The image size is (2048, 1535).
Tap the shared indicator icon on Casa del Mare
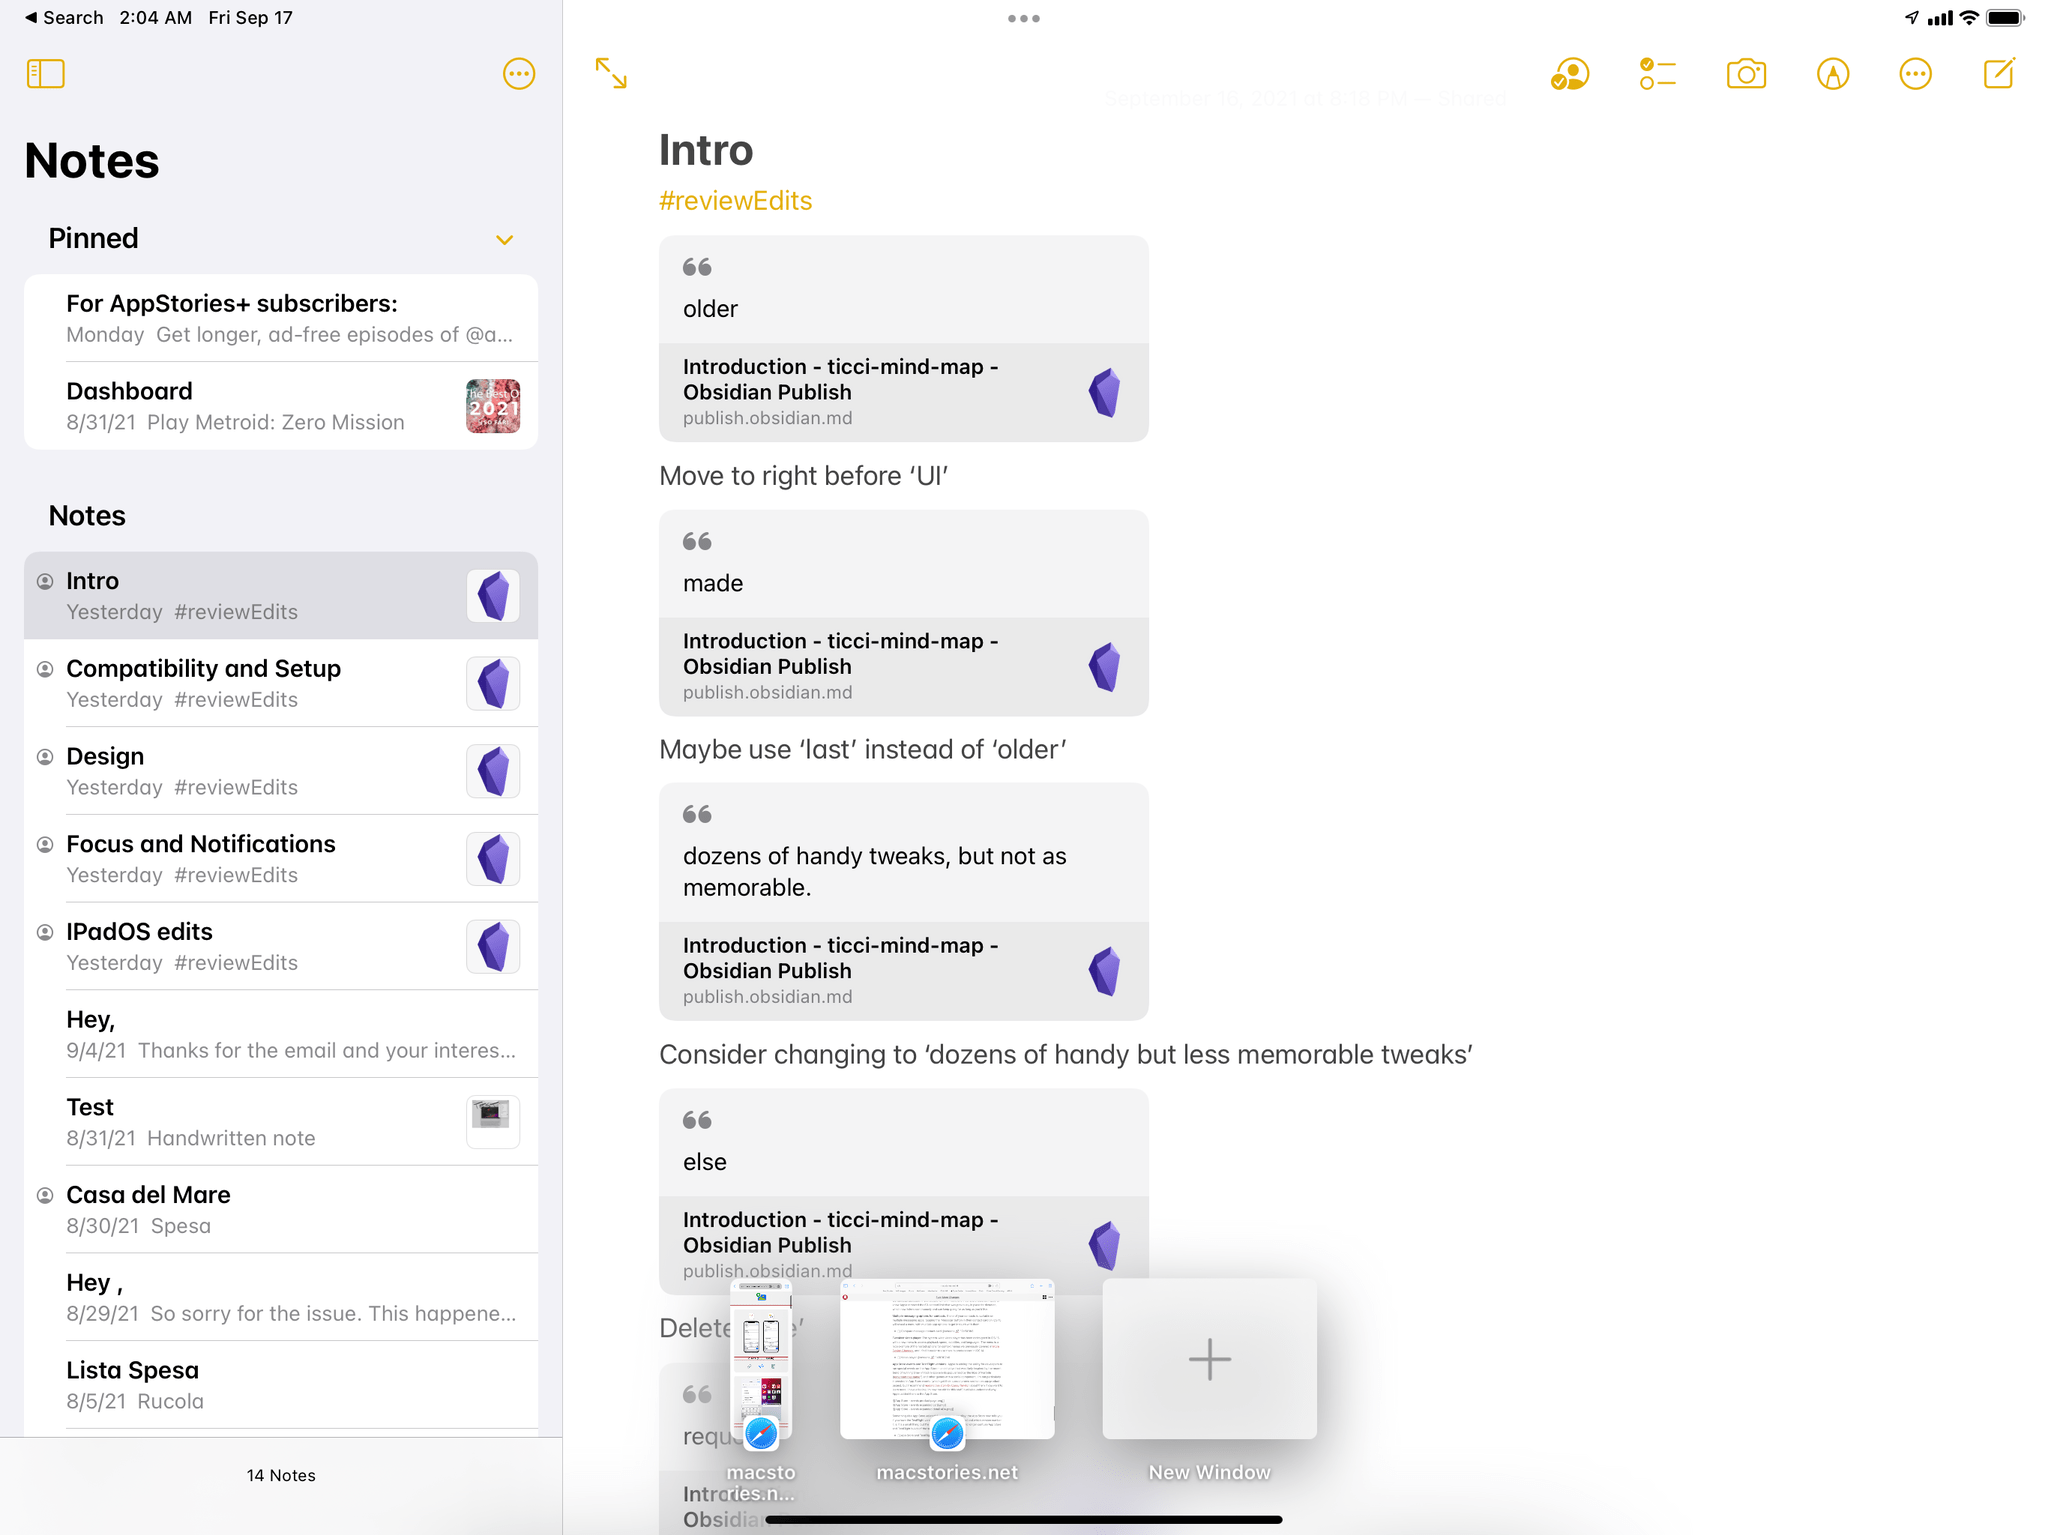(x=45, y=1195)
